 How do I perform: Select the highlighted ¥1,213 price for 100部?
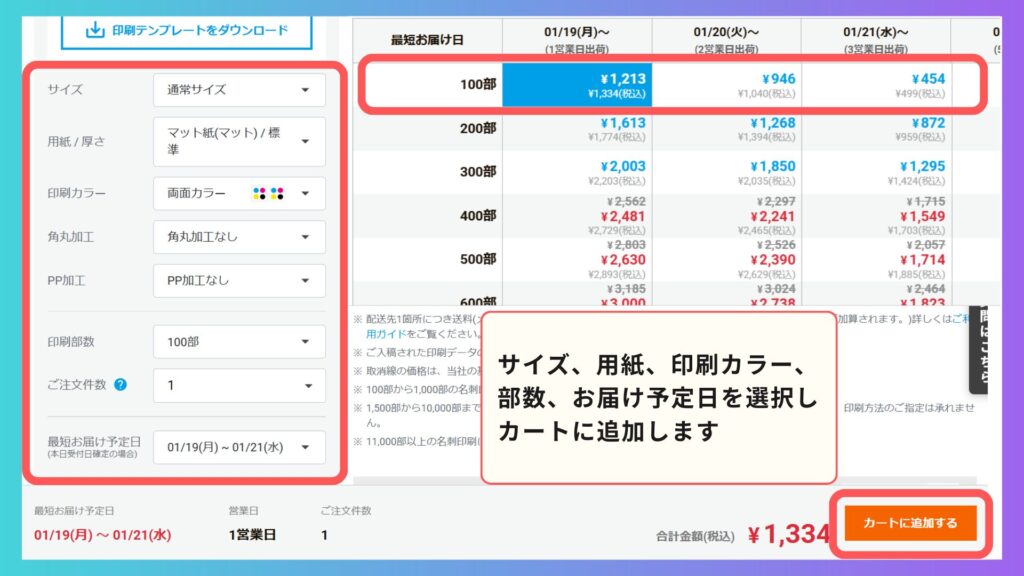577,86
